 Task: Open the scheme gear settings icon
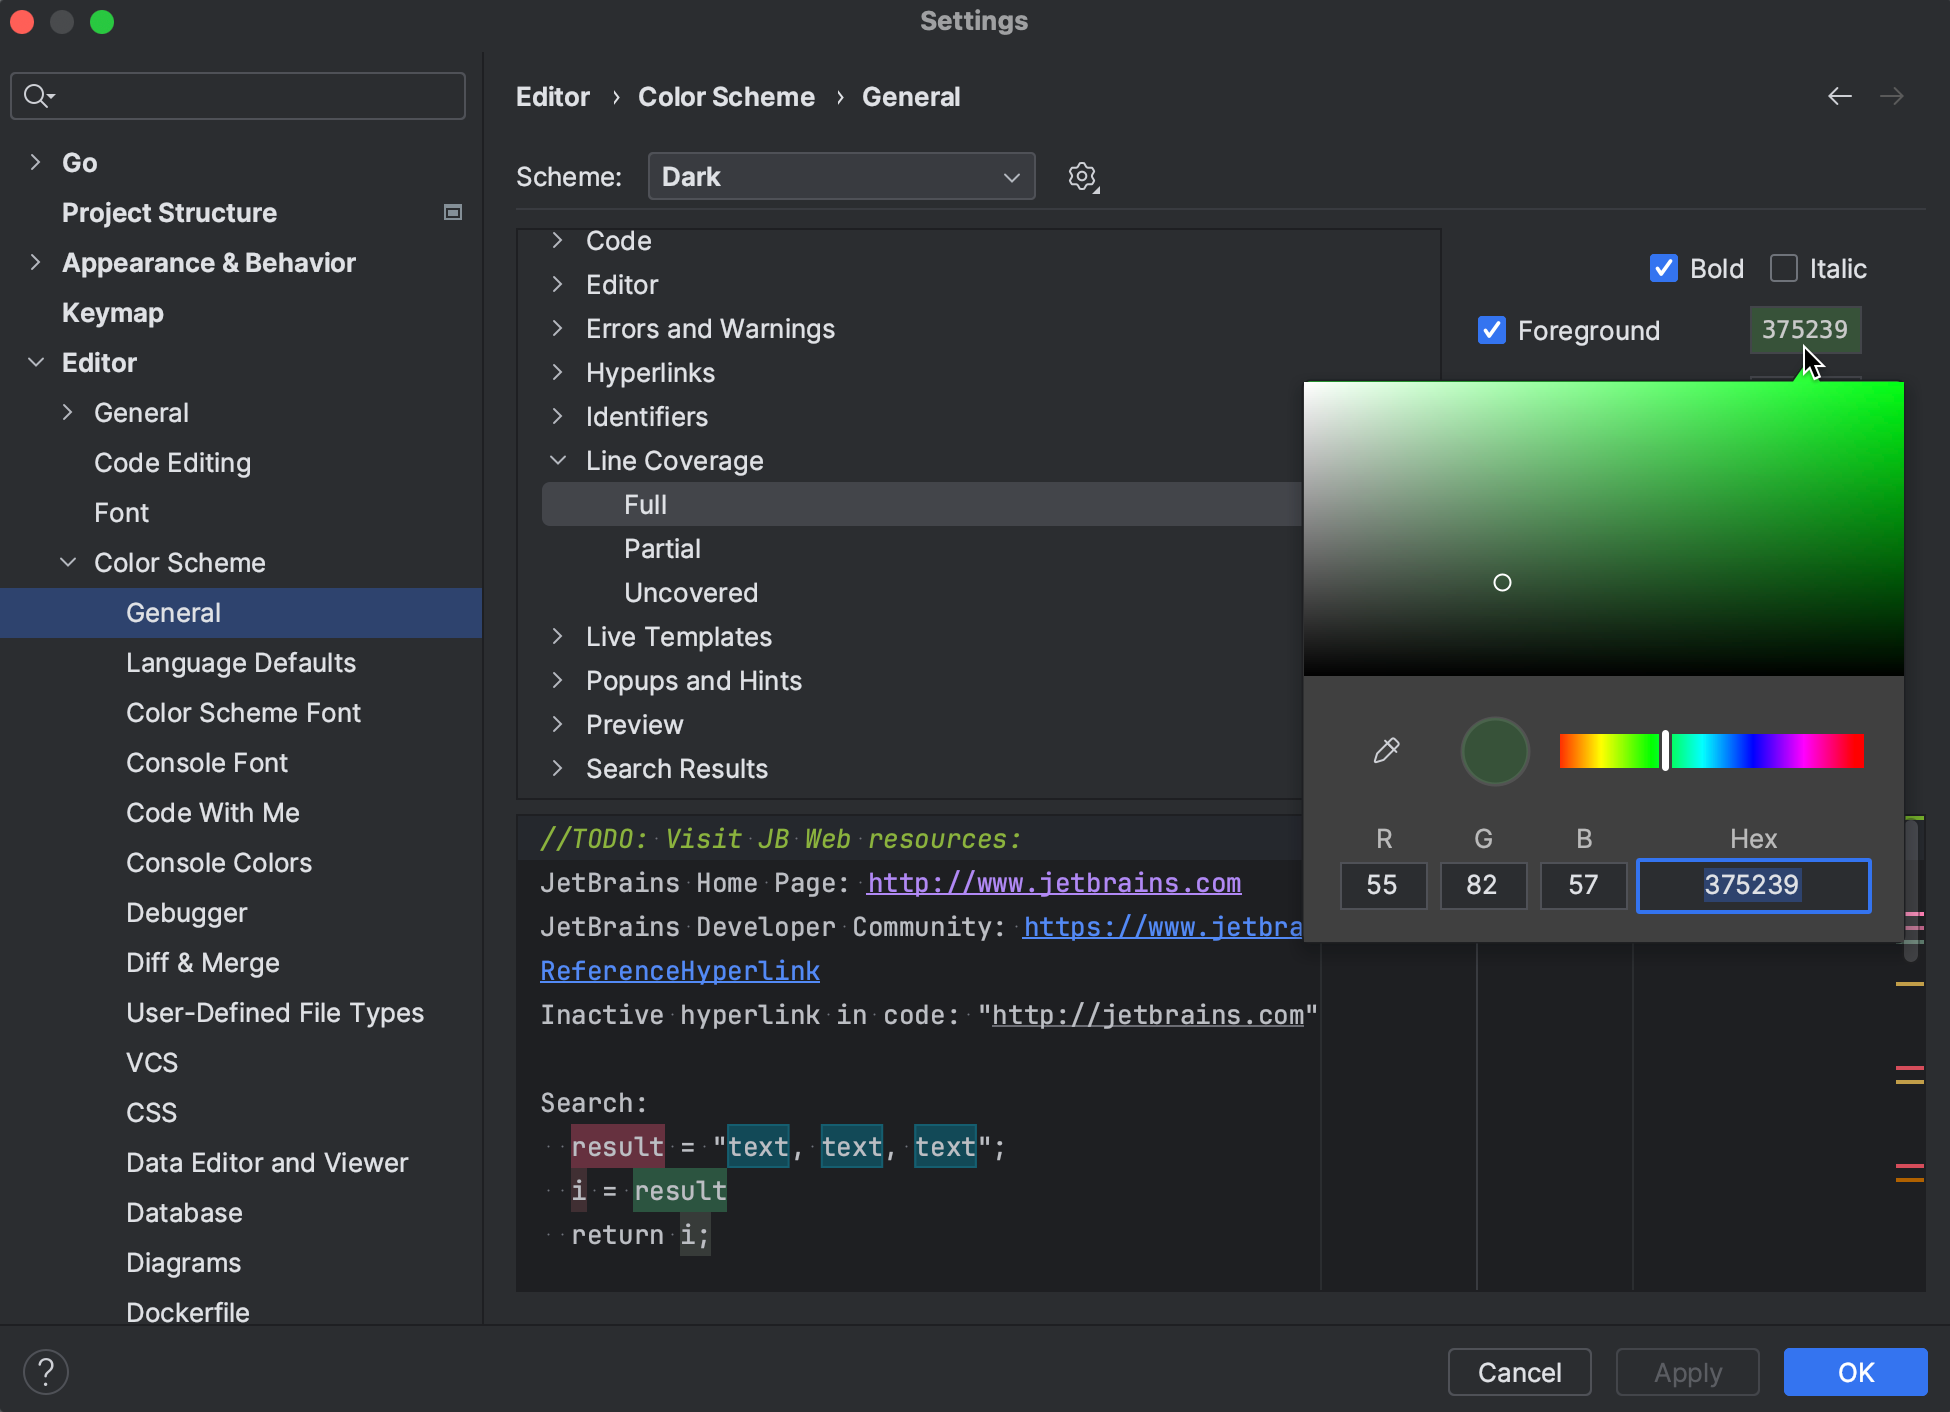[x=1082, y=177]
